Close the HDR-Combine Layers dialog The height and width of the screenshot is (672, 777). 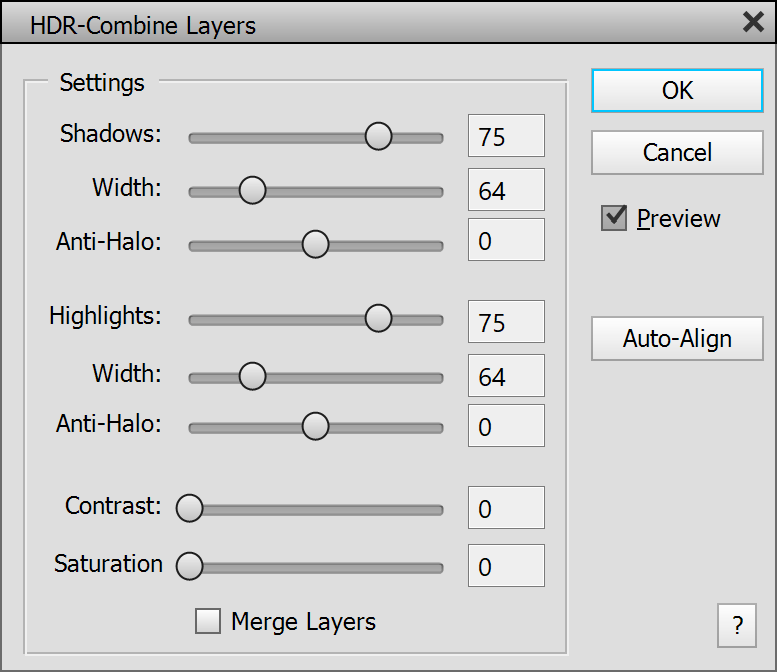[753, 23]
